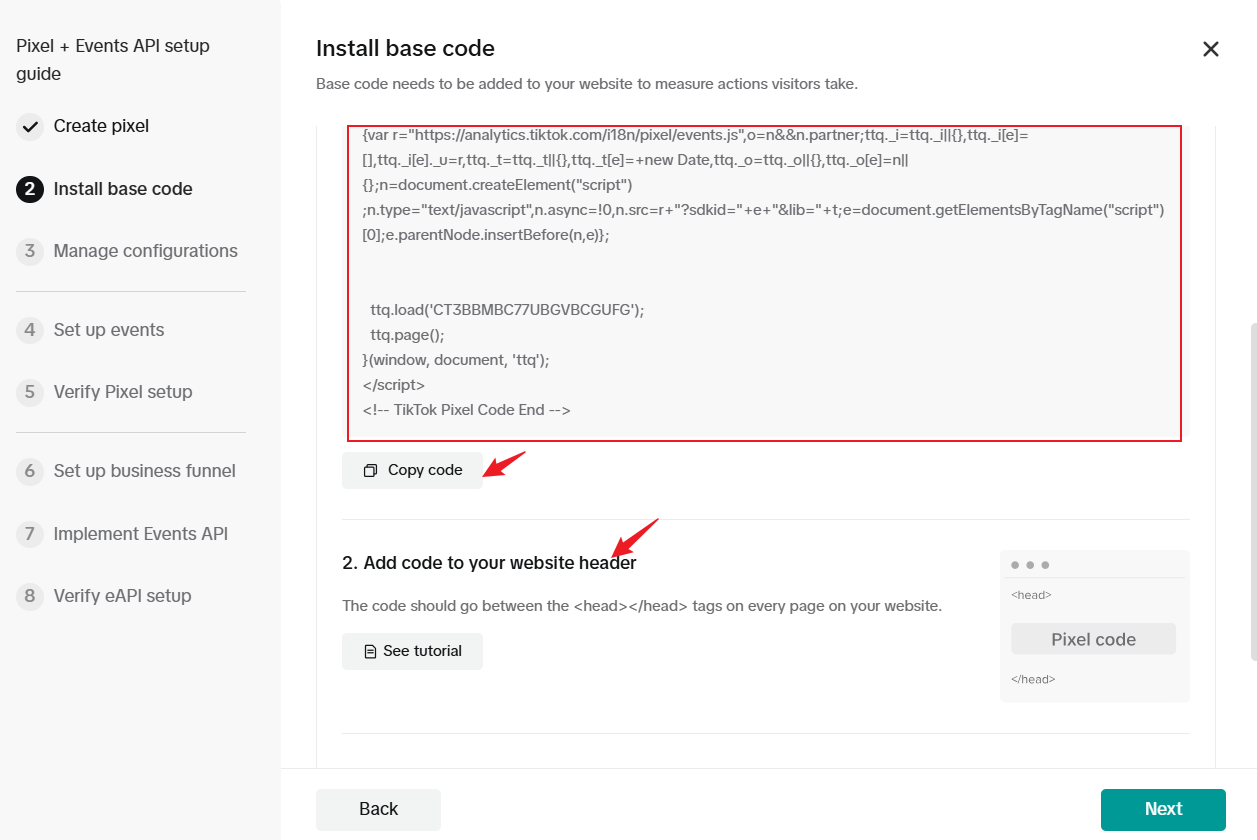Click the step 2 circle icon
Image resolution: width=1257 pixels, height=840 pixels.
coord(30,189)
